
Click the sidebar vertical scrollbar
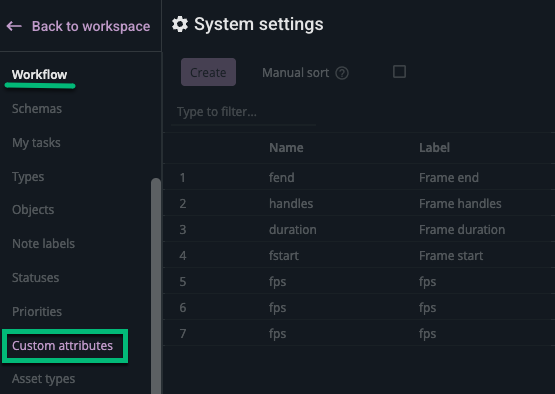pyautogui.click(x=156, y=285)
